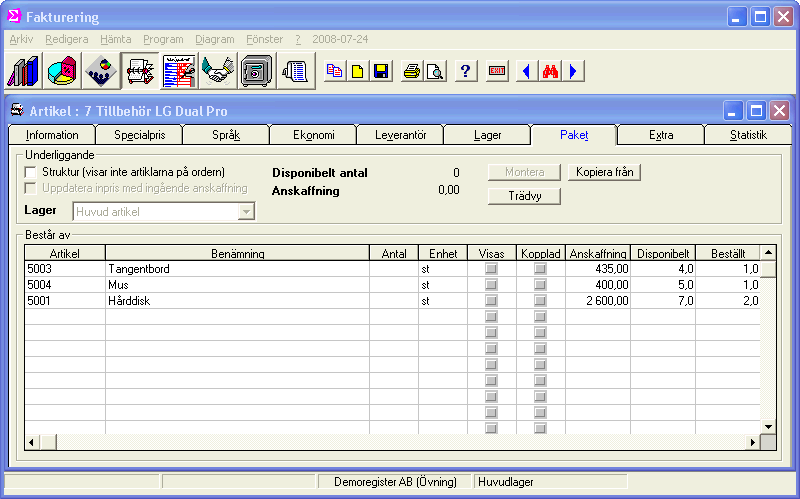Enable the Struktur checkbox
Screen dimensions: 800x499
click(x=30, y=172)
